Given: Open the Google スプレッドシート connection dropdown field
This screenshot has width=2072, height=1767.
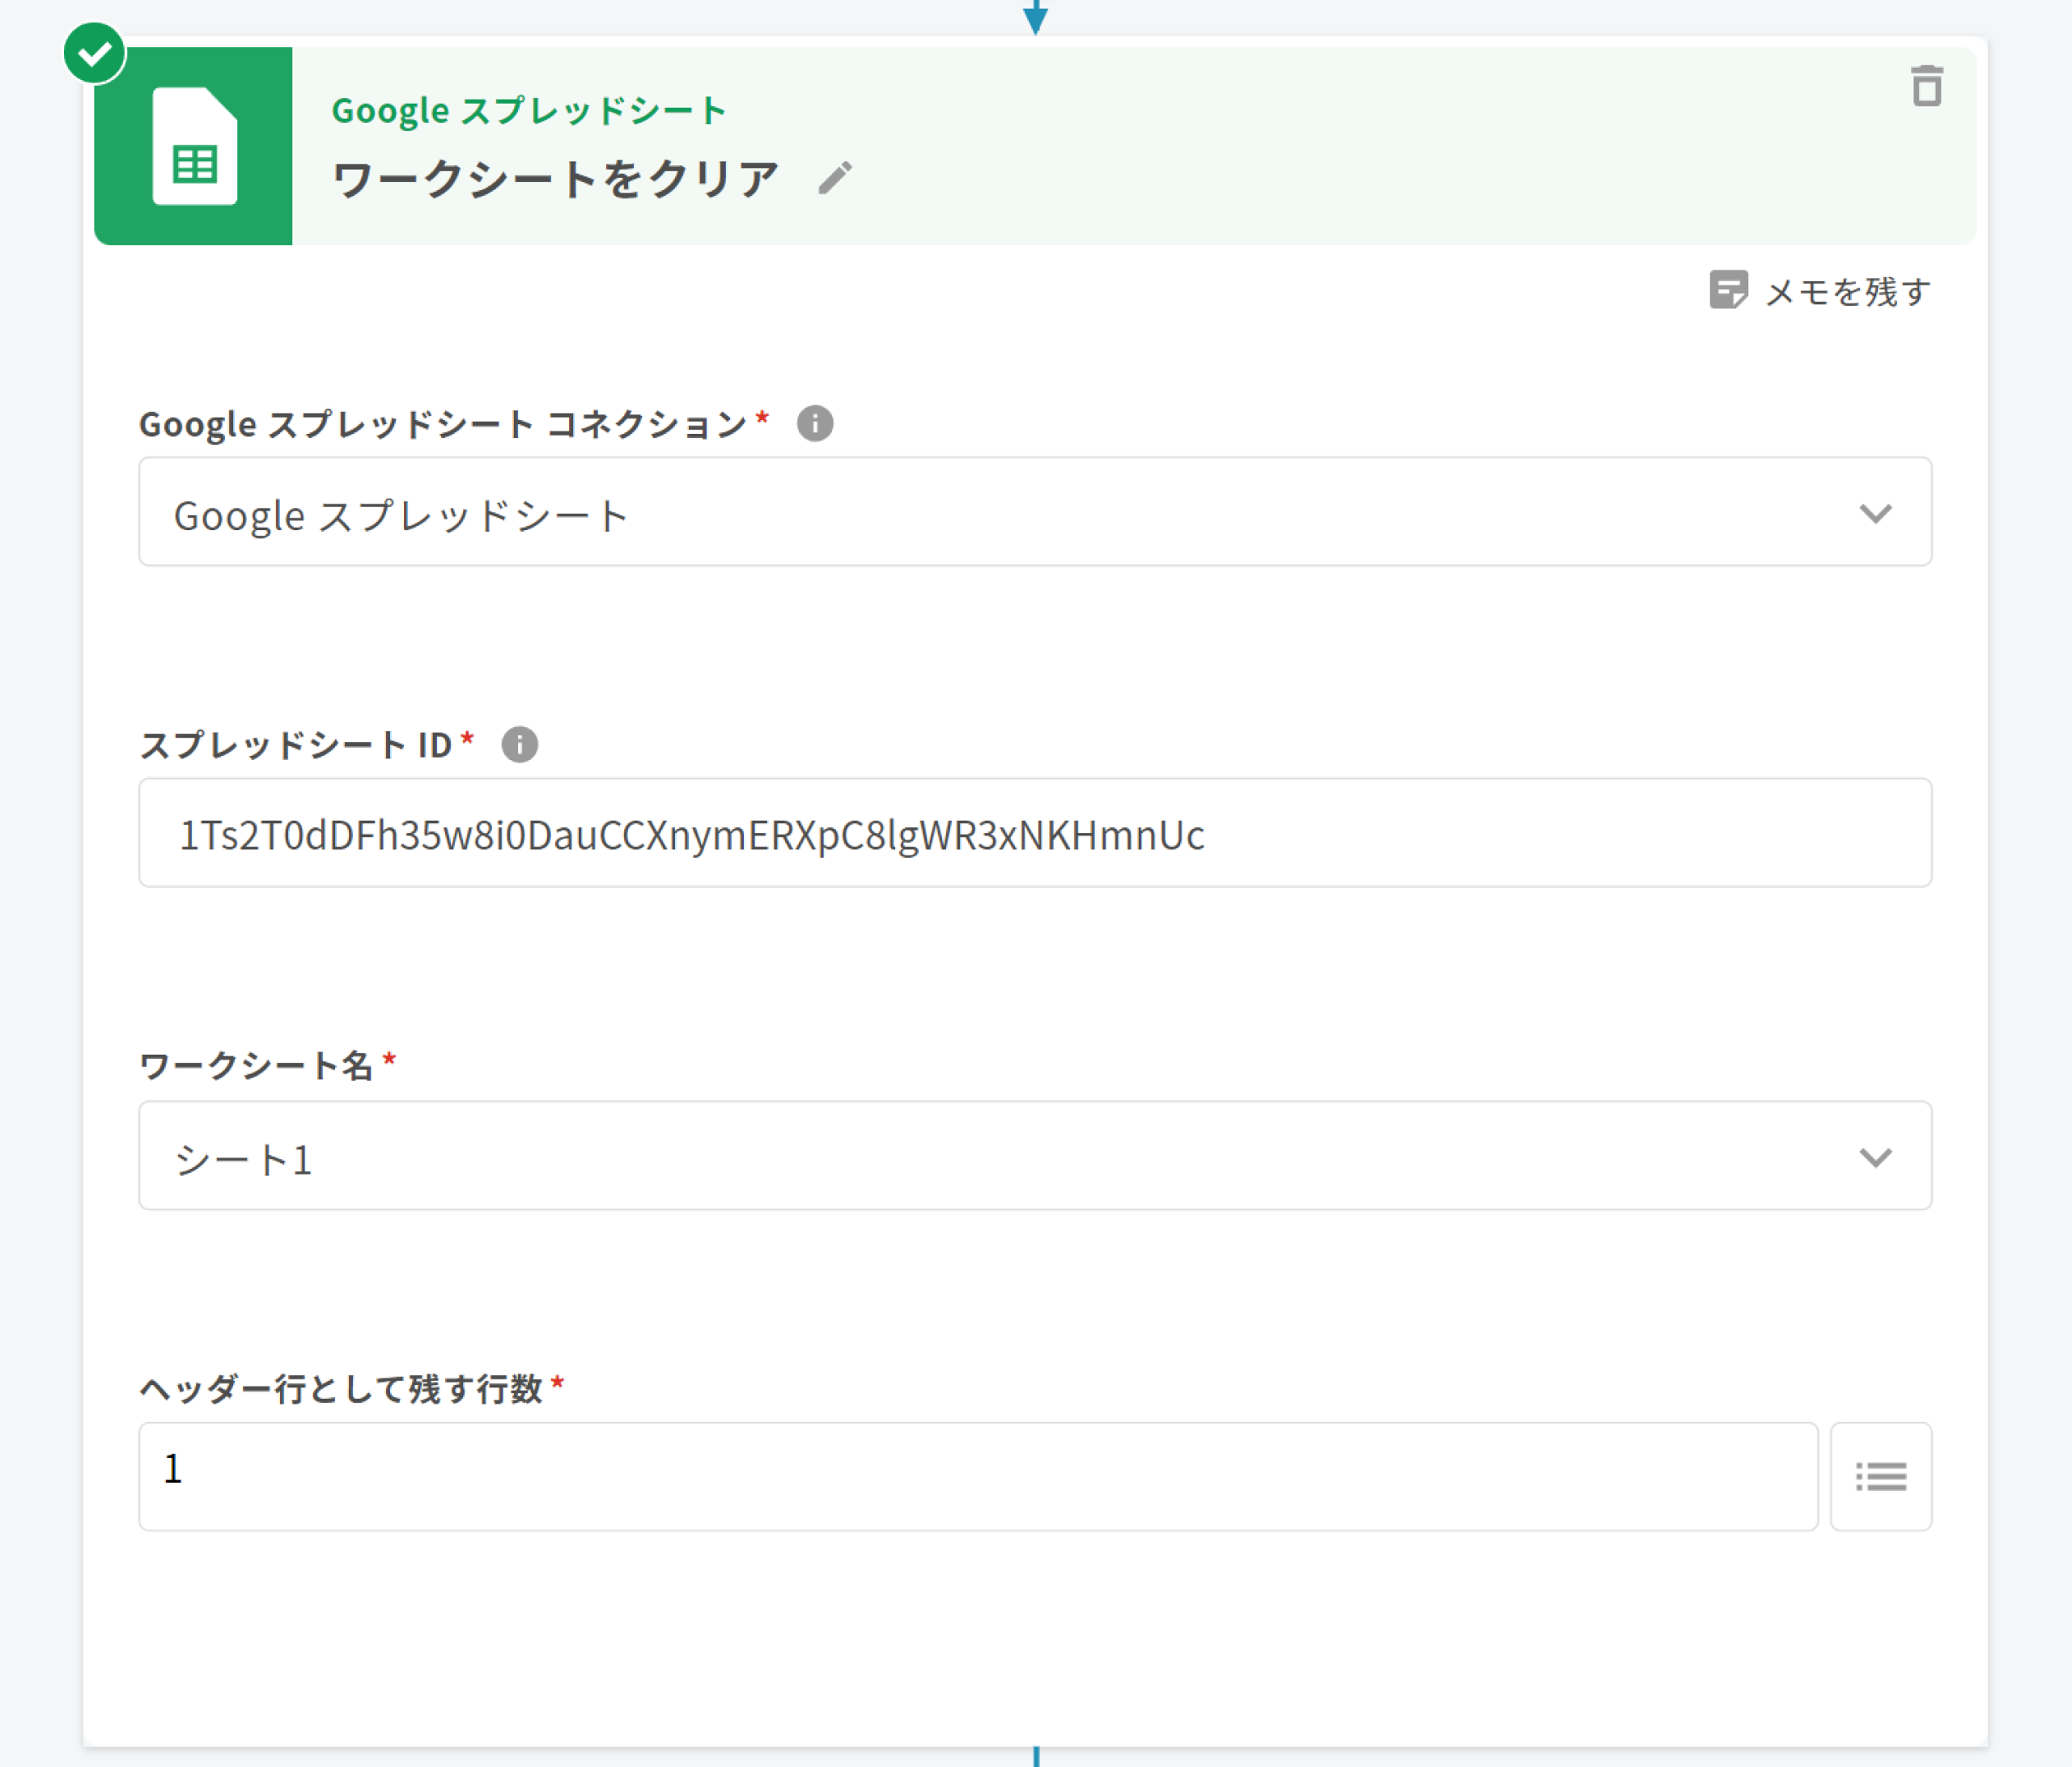Looking at the screenshot, I should 1000,513.
